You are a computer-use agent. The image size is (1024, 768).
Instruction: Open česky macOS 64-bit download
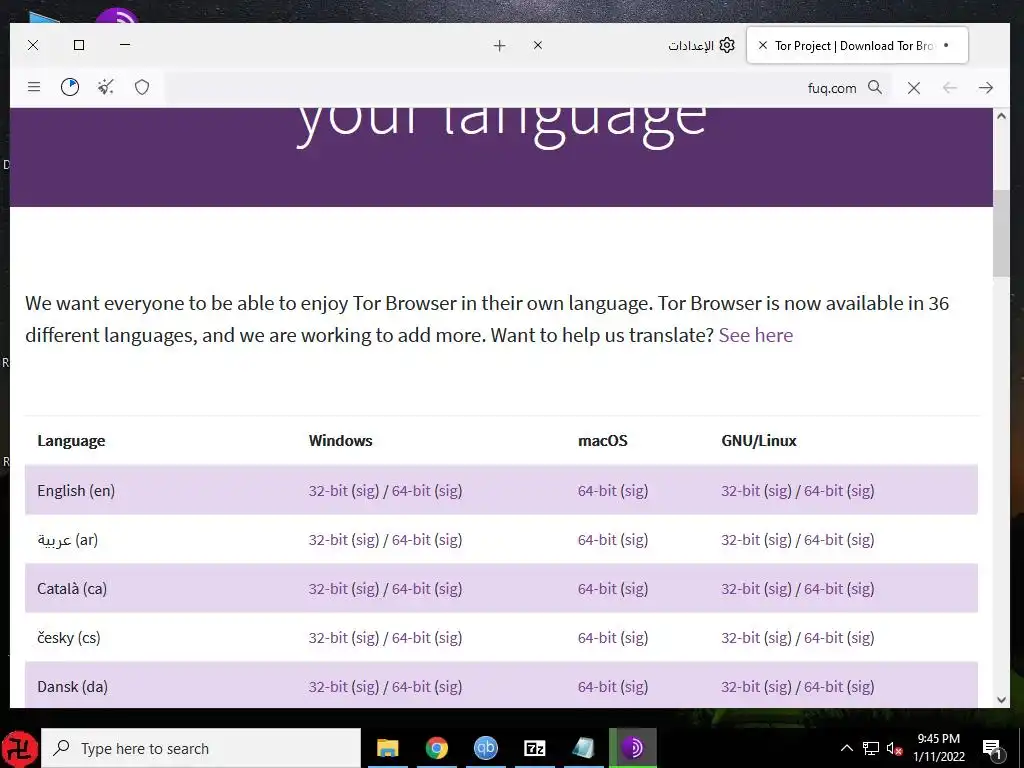pos(597,637)
